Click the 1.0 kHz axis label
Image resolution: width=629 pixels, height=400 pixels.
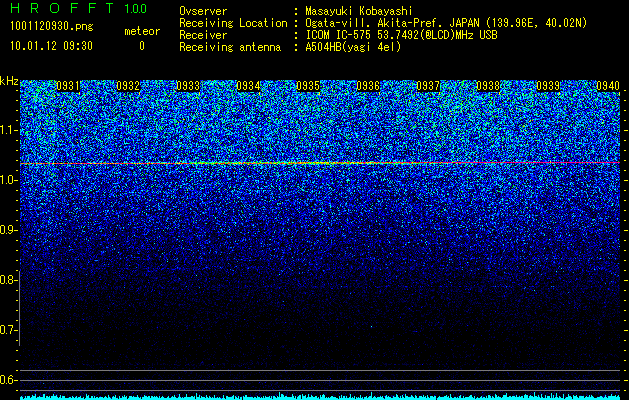pyautogui.click(x=8, y=180)
